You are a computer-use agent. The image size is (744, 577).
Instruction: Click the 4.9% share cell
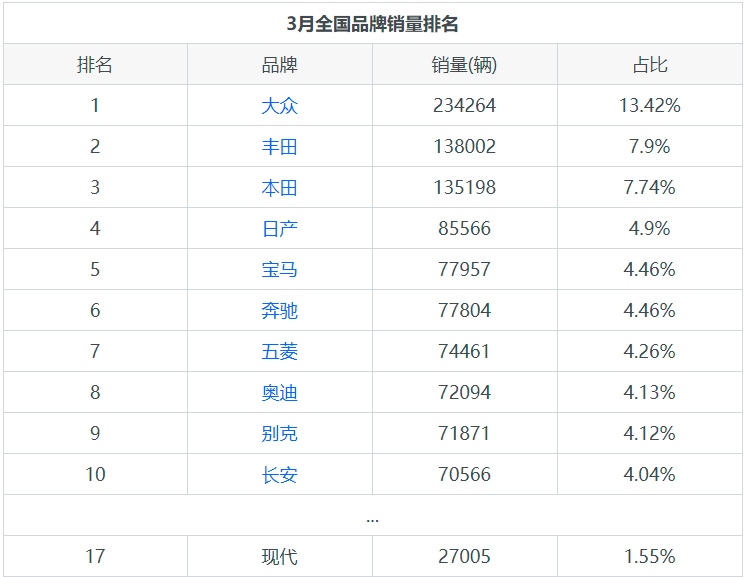[x=650, y=229]
